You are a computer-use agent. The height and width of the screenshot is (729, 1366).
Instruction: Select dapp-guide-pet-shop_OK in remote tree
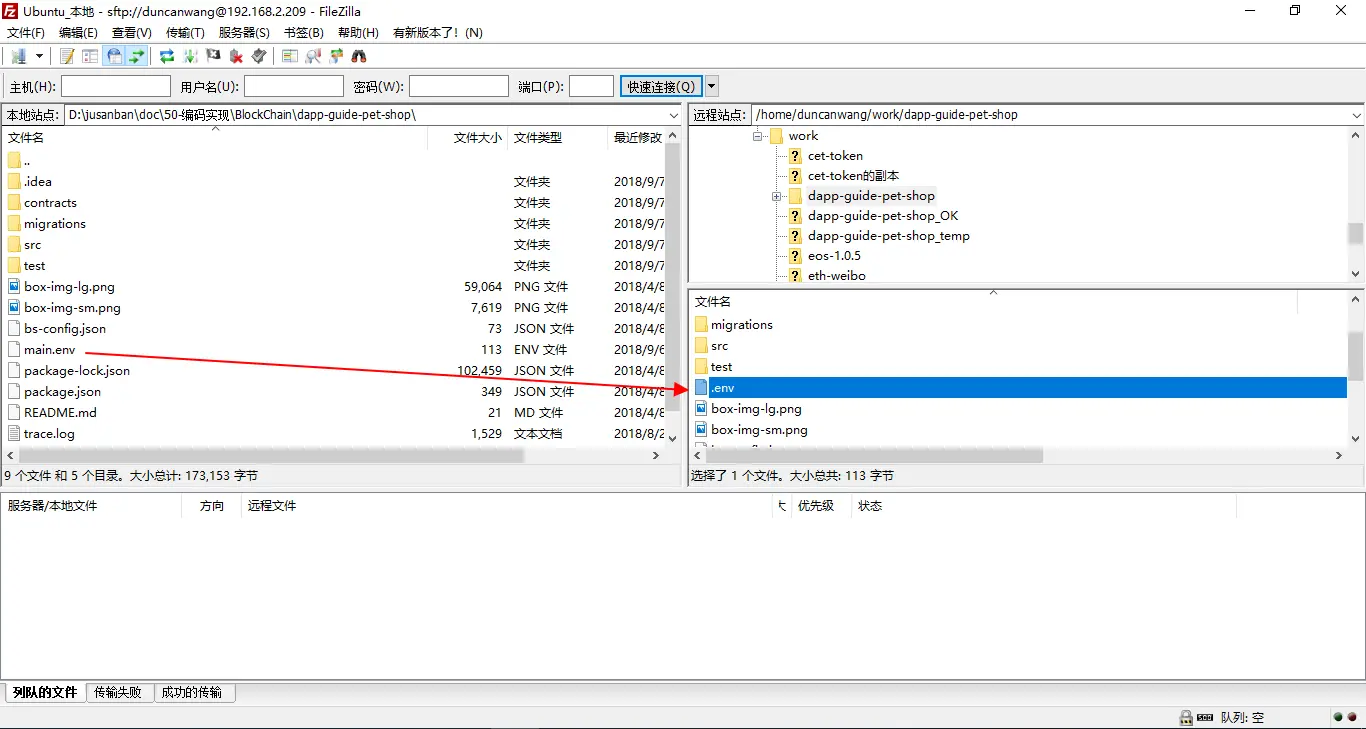tap(883, 216)
